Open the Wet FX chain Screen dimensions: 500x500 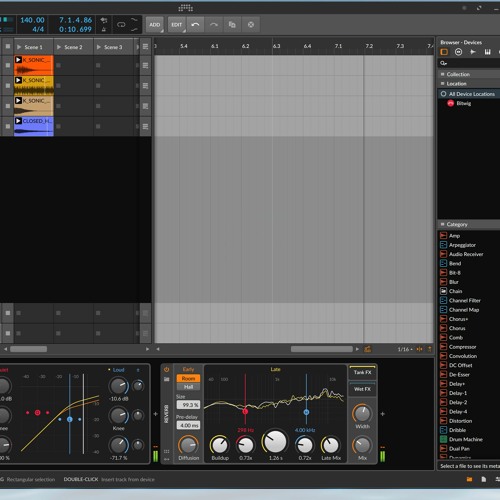coord(362,389)
